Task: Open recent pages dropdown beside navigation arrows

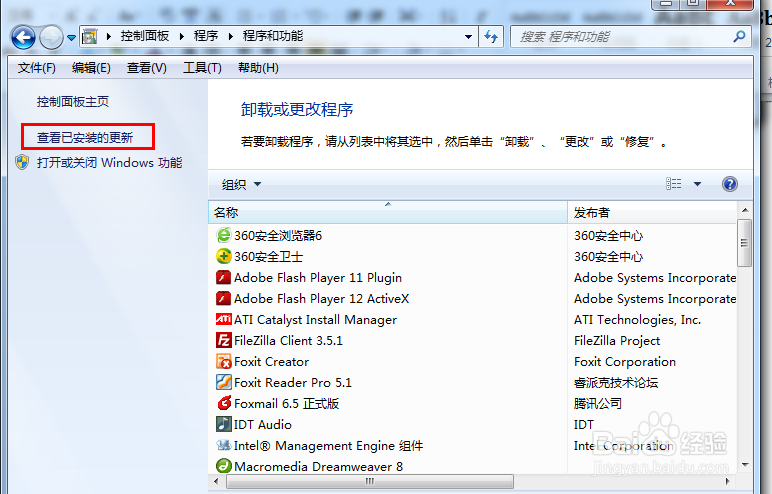Action: [x=71, y=37]
